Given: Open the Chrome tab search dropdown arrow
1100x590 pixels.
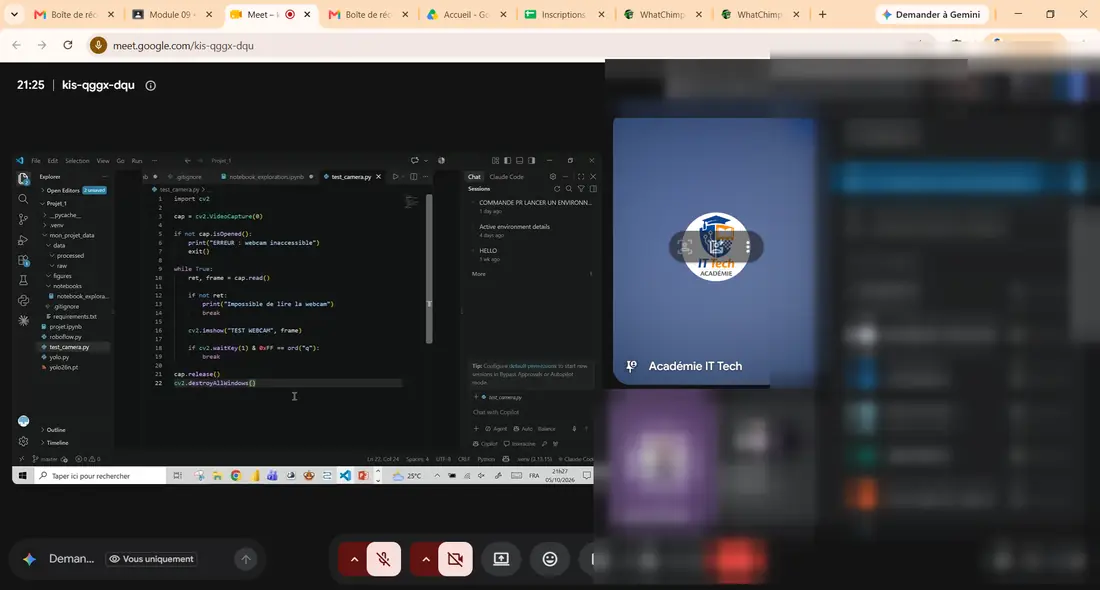Looking at the screenshot, I should (x=14, y=14).
